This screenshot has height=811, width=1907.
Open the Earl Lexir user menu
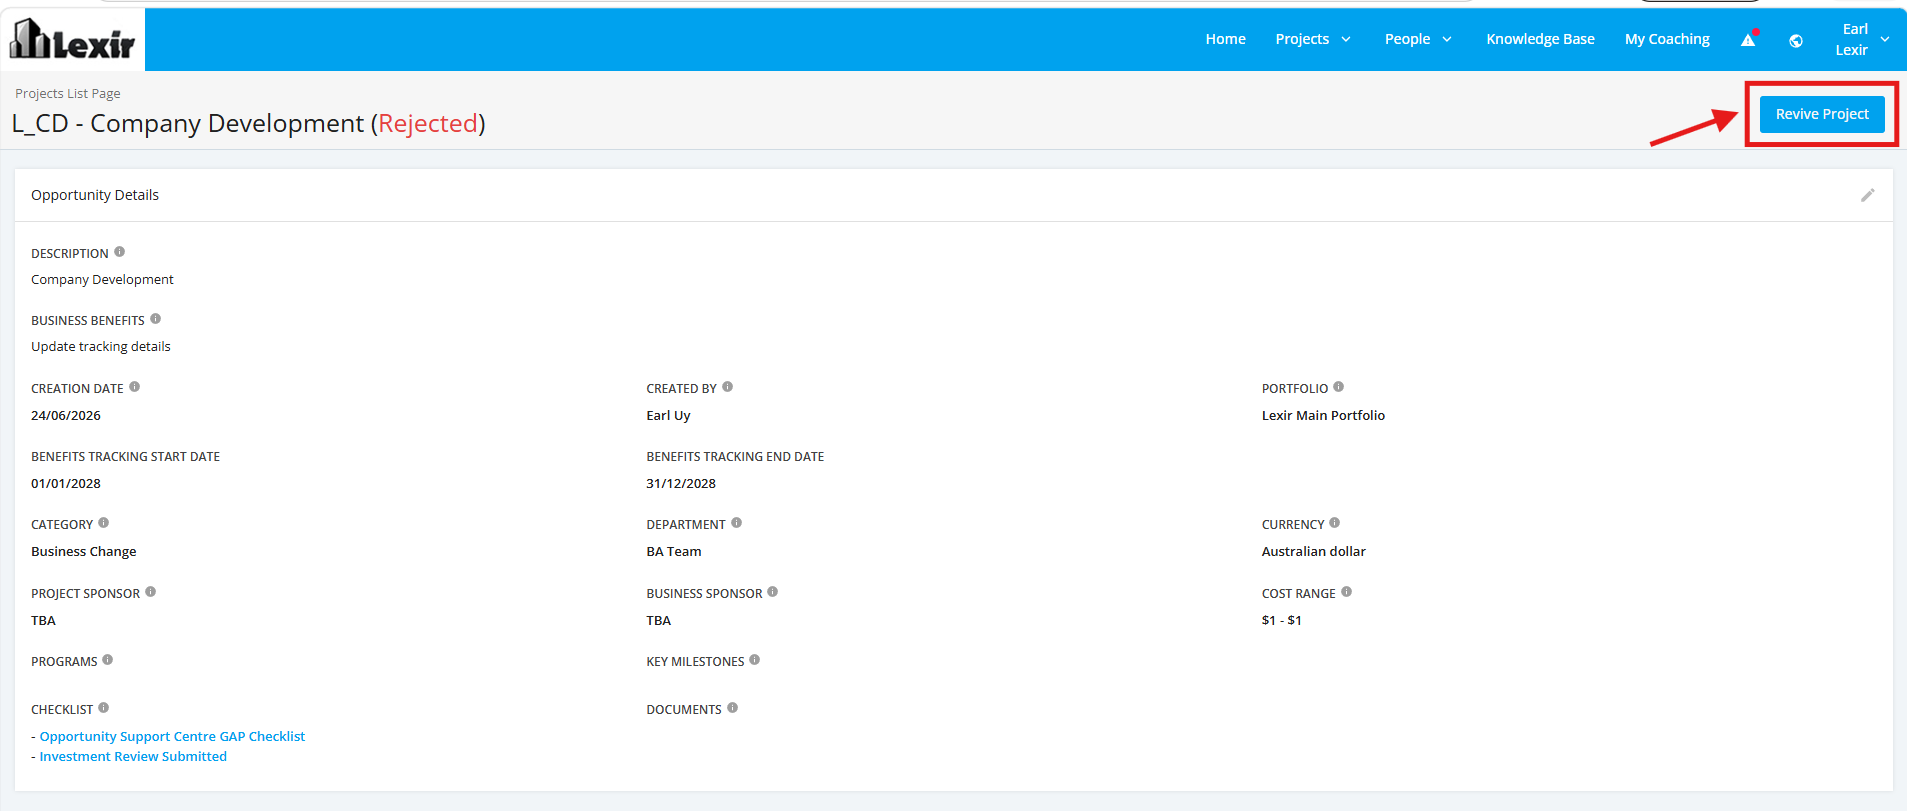(x=1862, y=39)
